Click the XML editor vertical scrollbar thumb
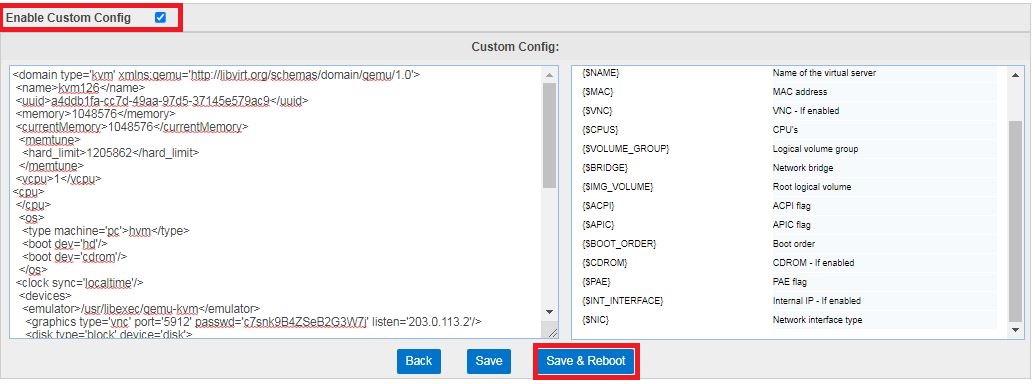 point(550,135)
